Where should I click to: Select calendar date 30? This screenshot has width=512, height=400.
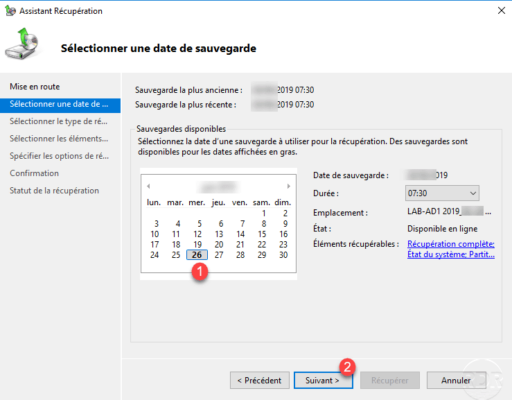pyautogui.click(x=283, y=255)
